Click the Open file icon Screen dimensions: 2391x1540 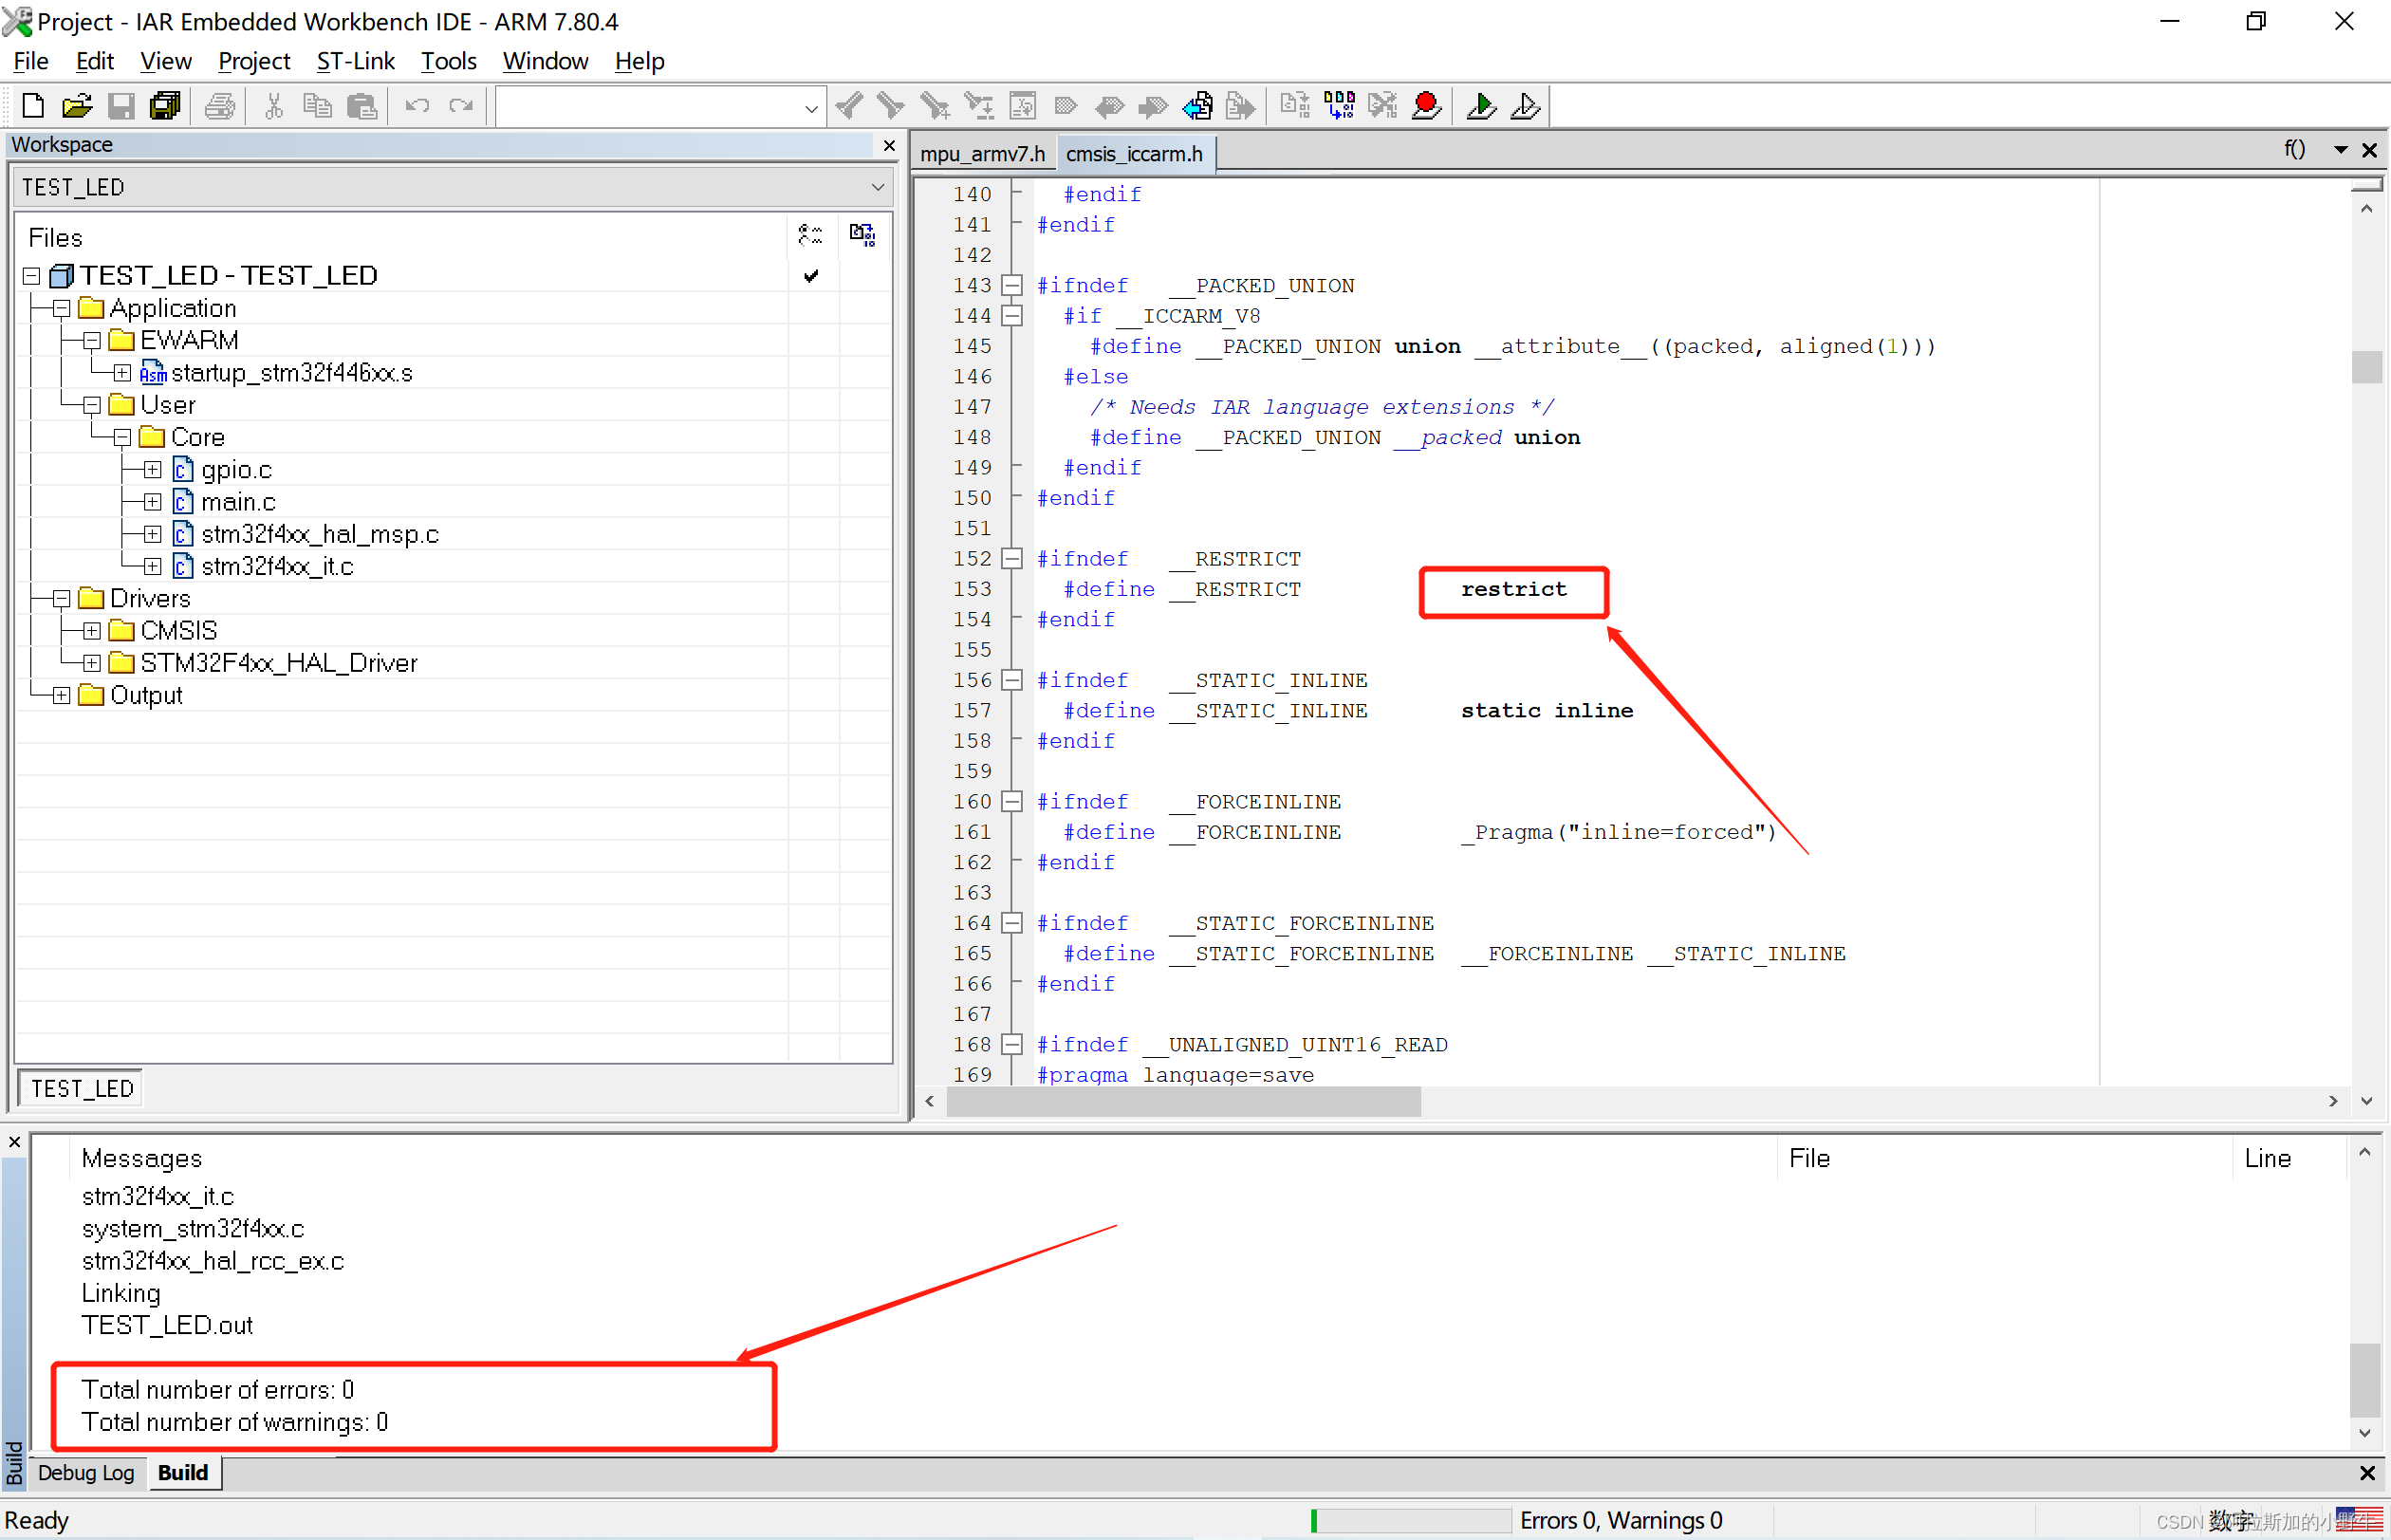pyautogui.click(x=77, y=106)
